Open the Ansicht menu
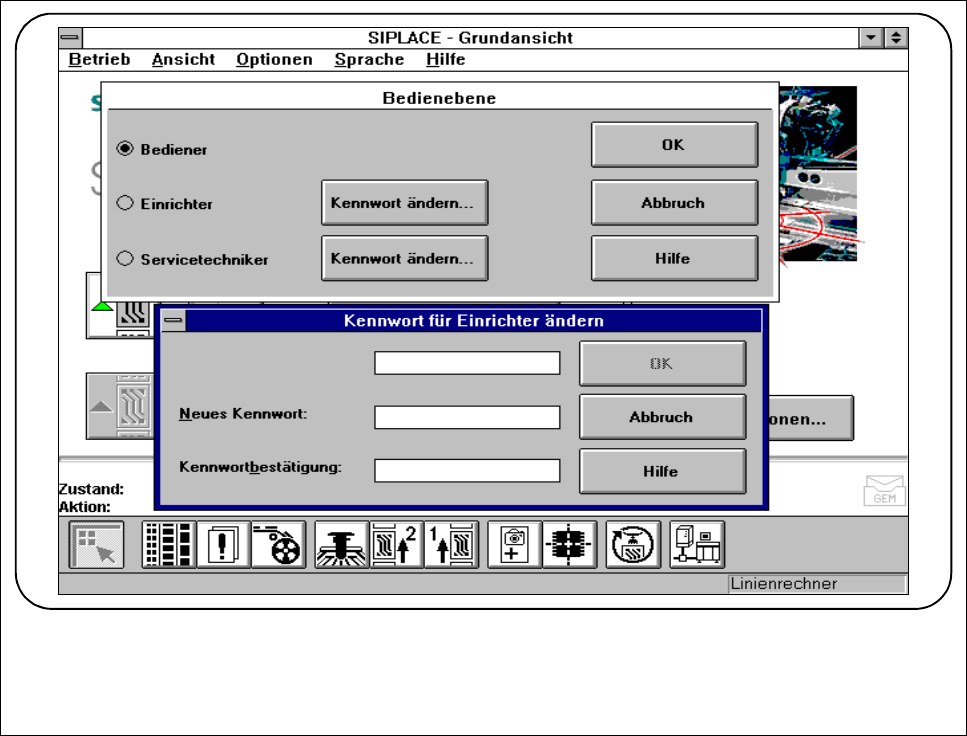 183,59
